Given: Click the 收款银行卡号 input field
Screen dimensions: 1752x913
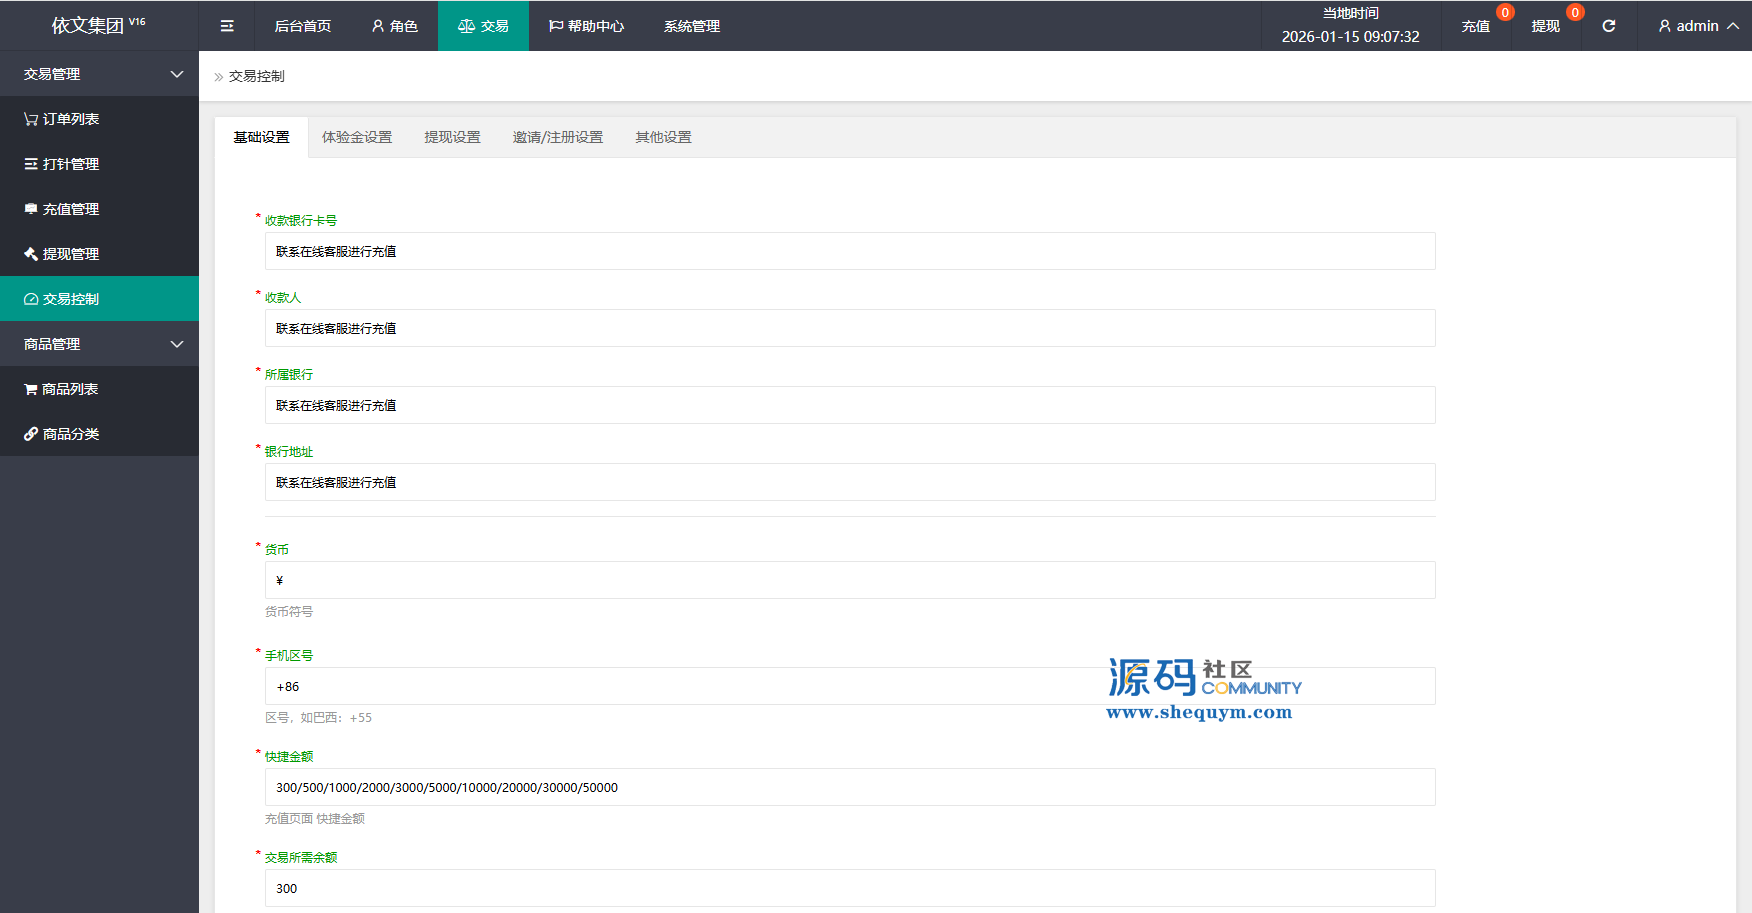Looking at the screenshot, I should pyautogui.click(x=849, y=252).
